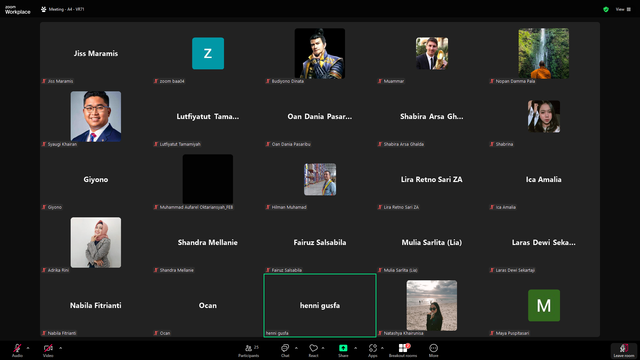Click muted mic icon beside Jiss Maramis label
Image resolution: width=640 pixels, height=360 pixels.
(x=44, y=81)
